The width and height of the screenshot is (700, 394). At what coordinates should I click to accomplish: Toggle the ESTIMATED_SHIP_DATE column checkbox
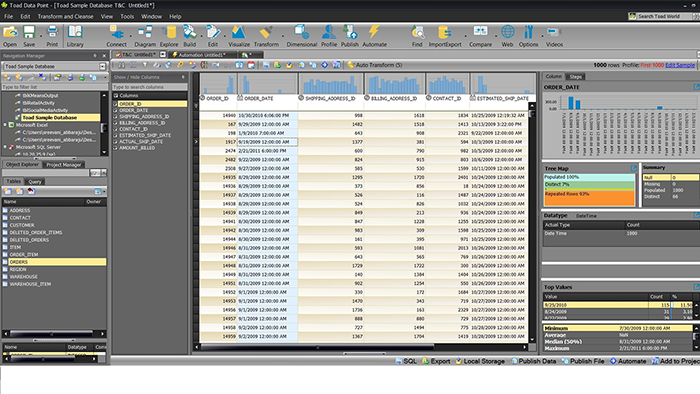(115, 135)
